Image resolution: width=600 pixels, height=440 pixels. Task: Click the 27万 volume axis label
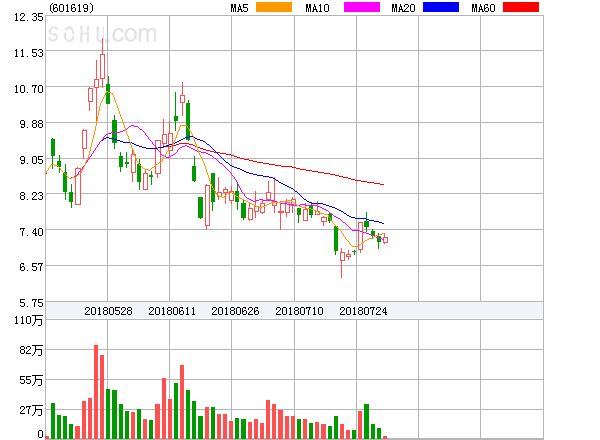(x=31, y=411)
